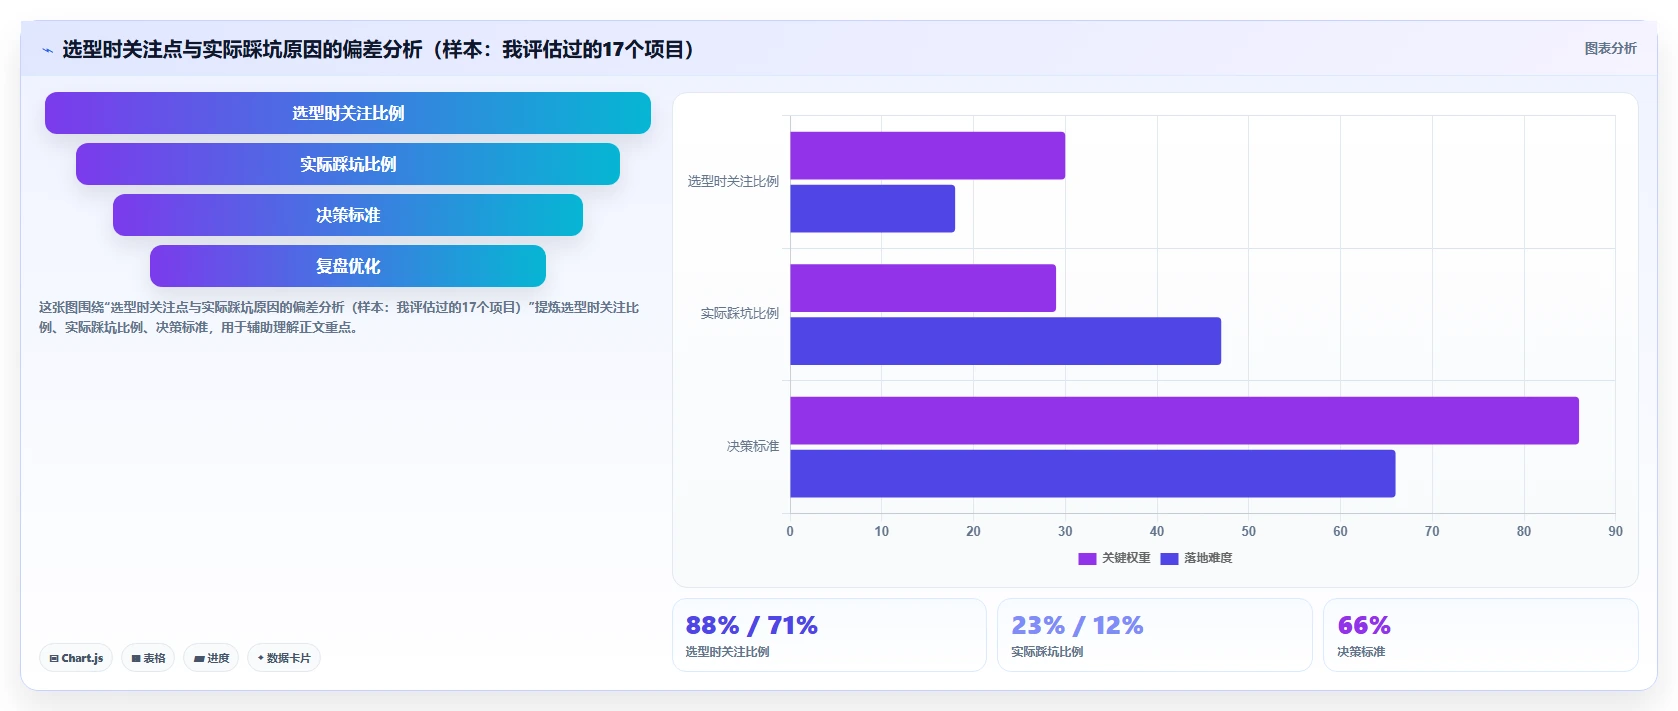Click the 88% / 71% data card value

751,626
